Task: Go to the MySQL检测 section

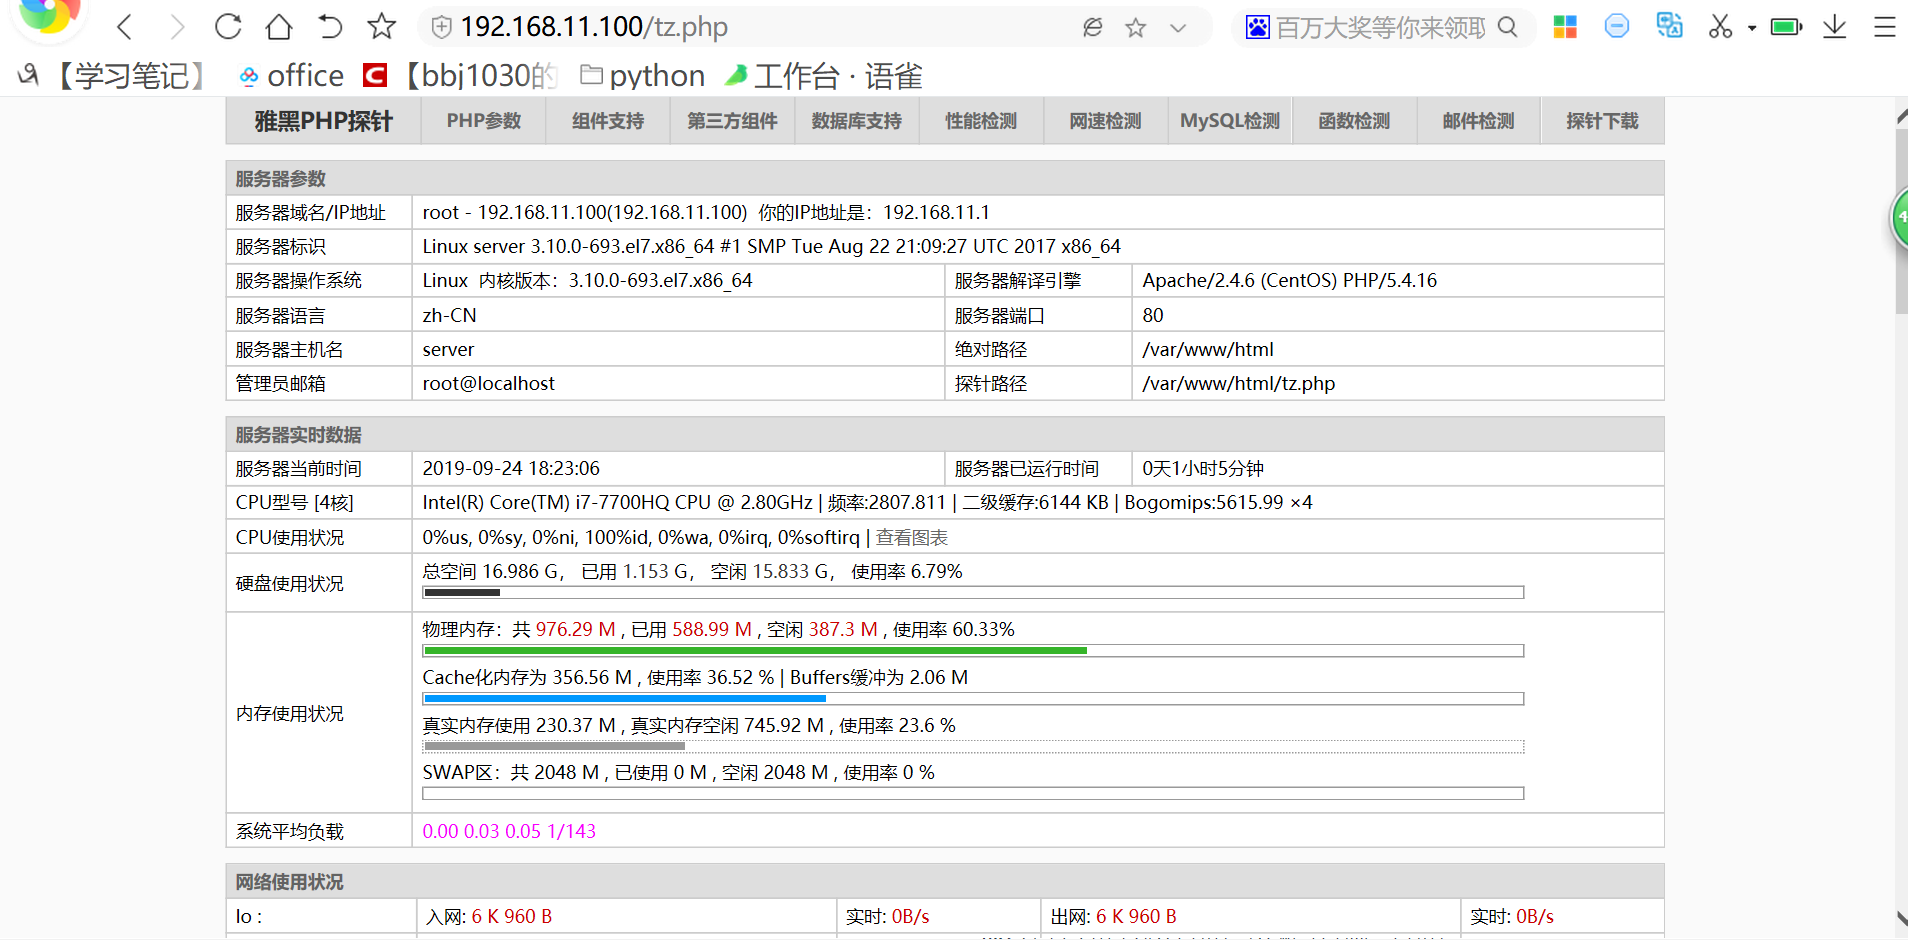Action: click(1230, 121)
